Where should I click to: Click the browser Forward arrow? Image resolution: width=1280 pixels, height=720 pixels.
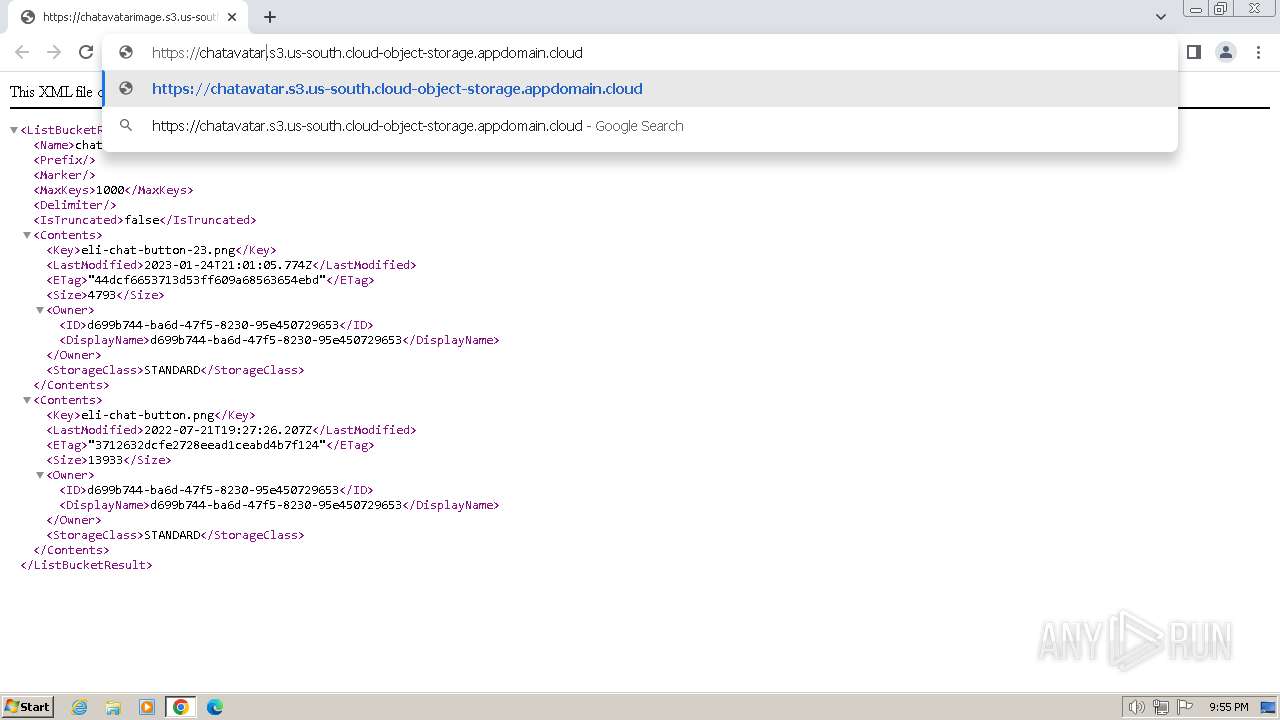[x=54, y=52]
